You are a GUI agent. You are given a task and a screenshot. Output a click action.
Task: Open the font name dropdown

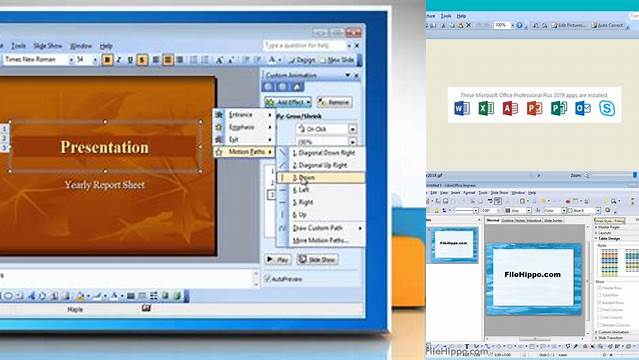(x=71, y=60)
